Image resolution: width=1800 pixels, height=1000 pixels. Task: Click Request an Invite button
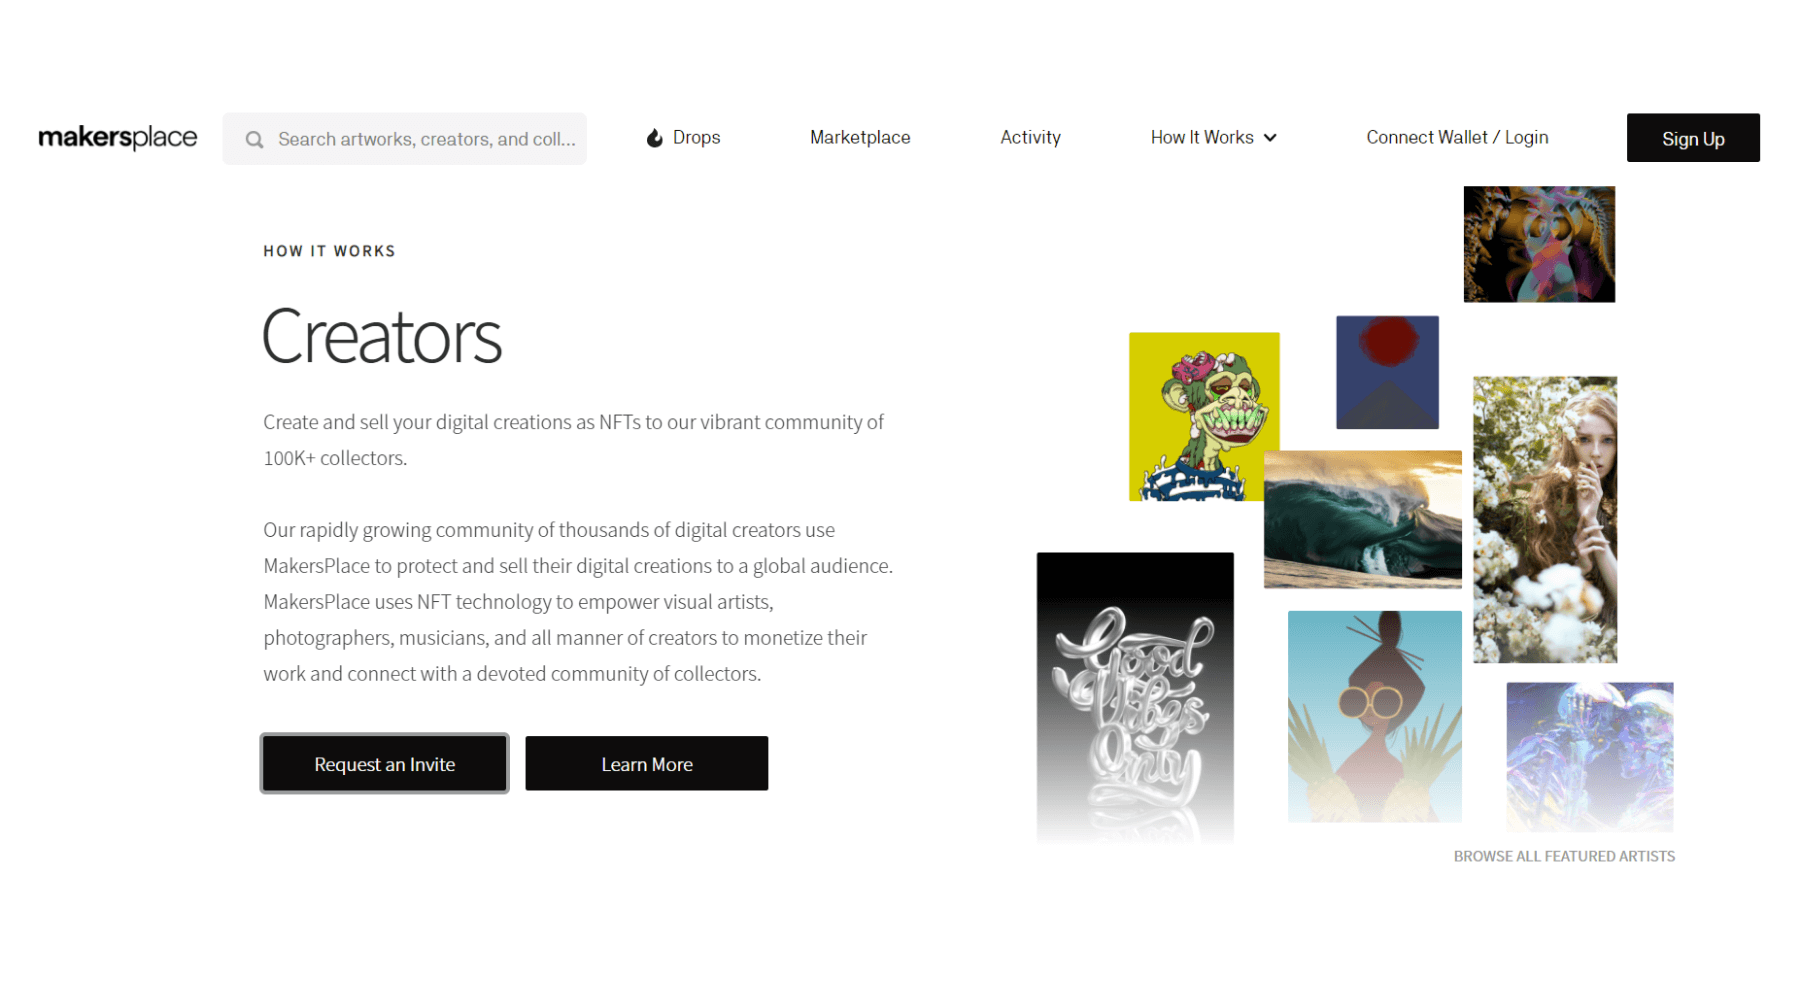pyautogui.click(x=385, y=764)
